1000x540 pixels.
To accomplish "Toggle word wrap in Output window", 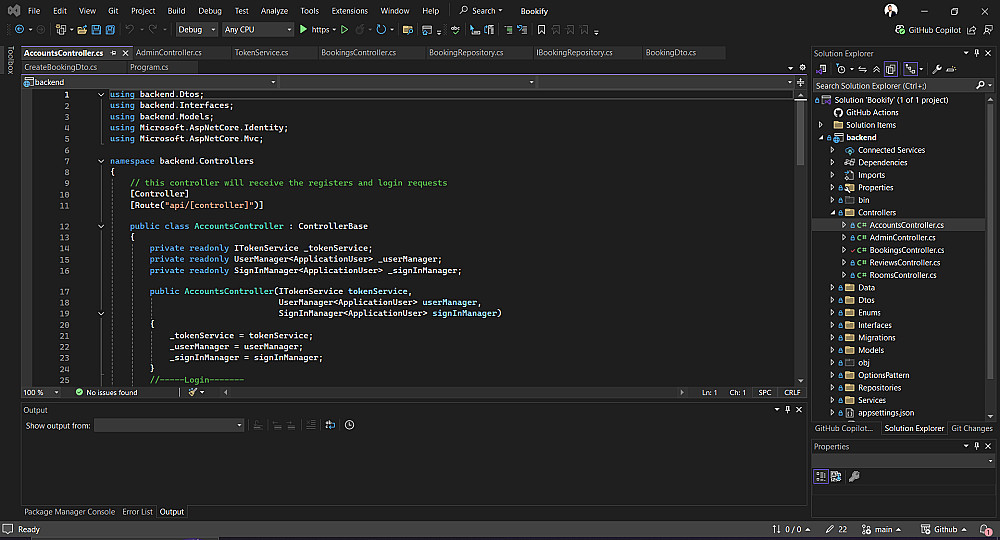I will coord(329,425).
